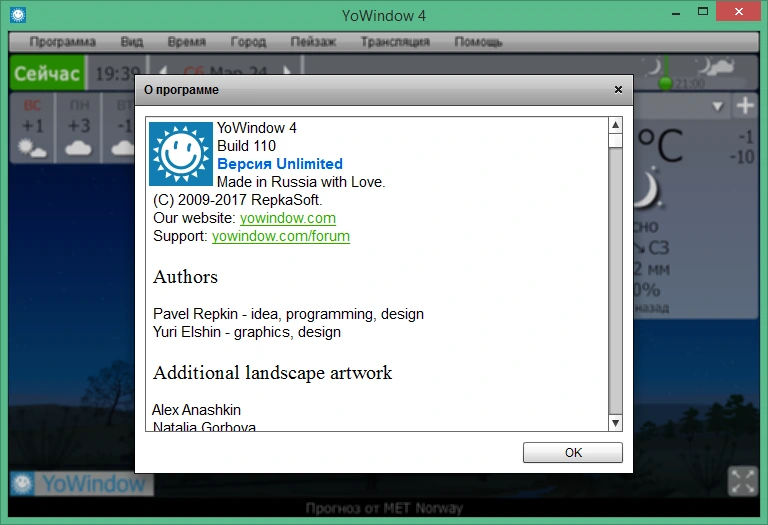Open the Трансляция menu
Screen dimensions: 768x525
(395, 42)
